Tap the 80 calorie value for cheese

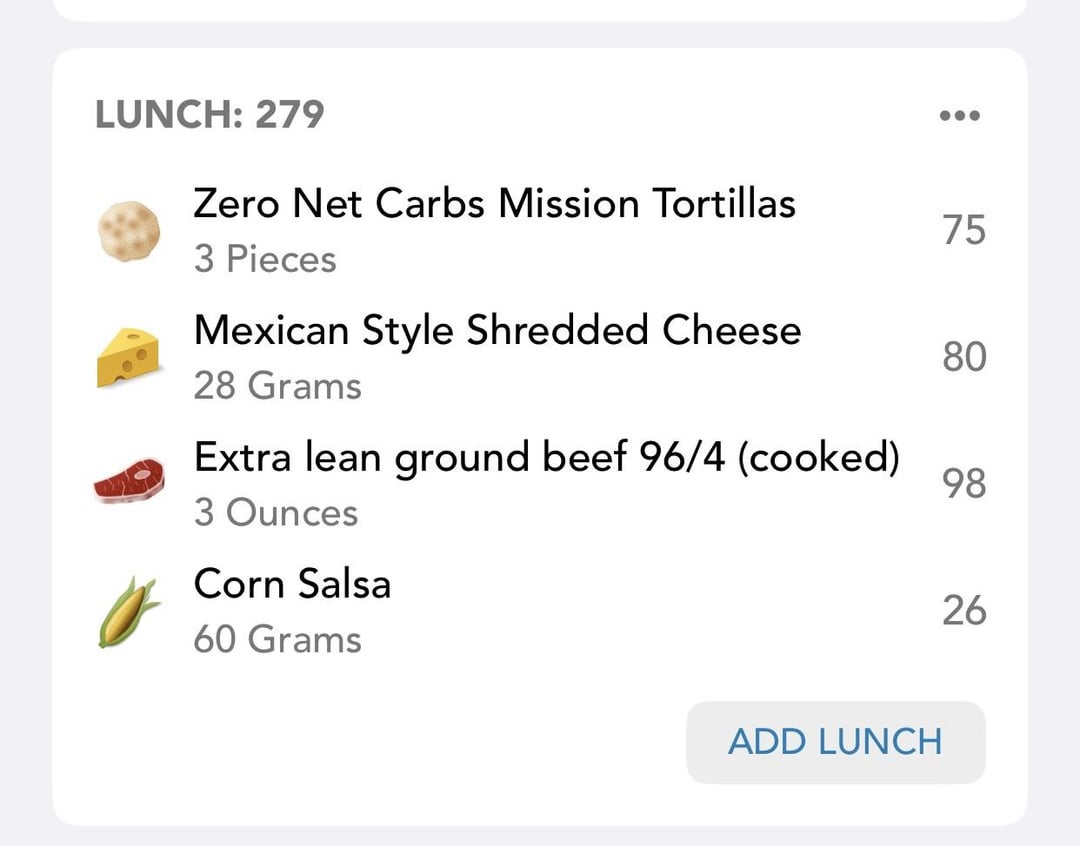tap(964, 357)
